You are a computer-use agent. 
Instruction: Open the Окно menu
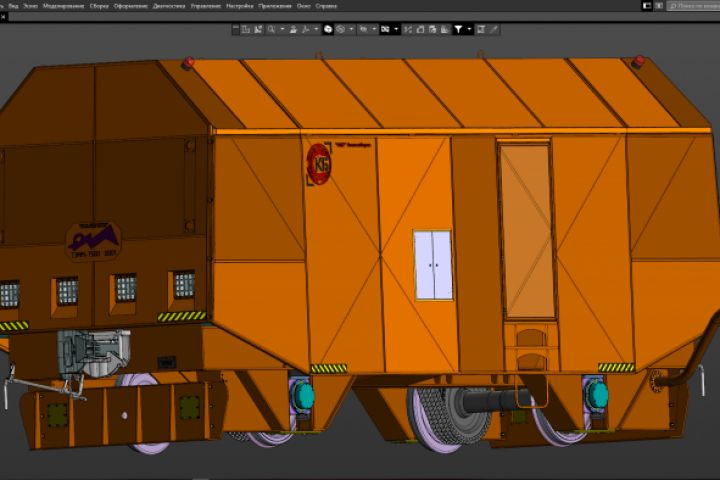point(303,6)
